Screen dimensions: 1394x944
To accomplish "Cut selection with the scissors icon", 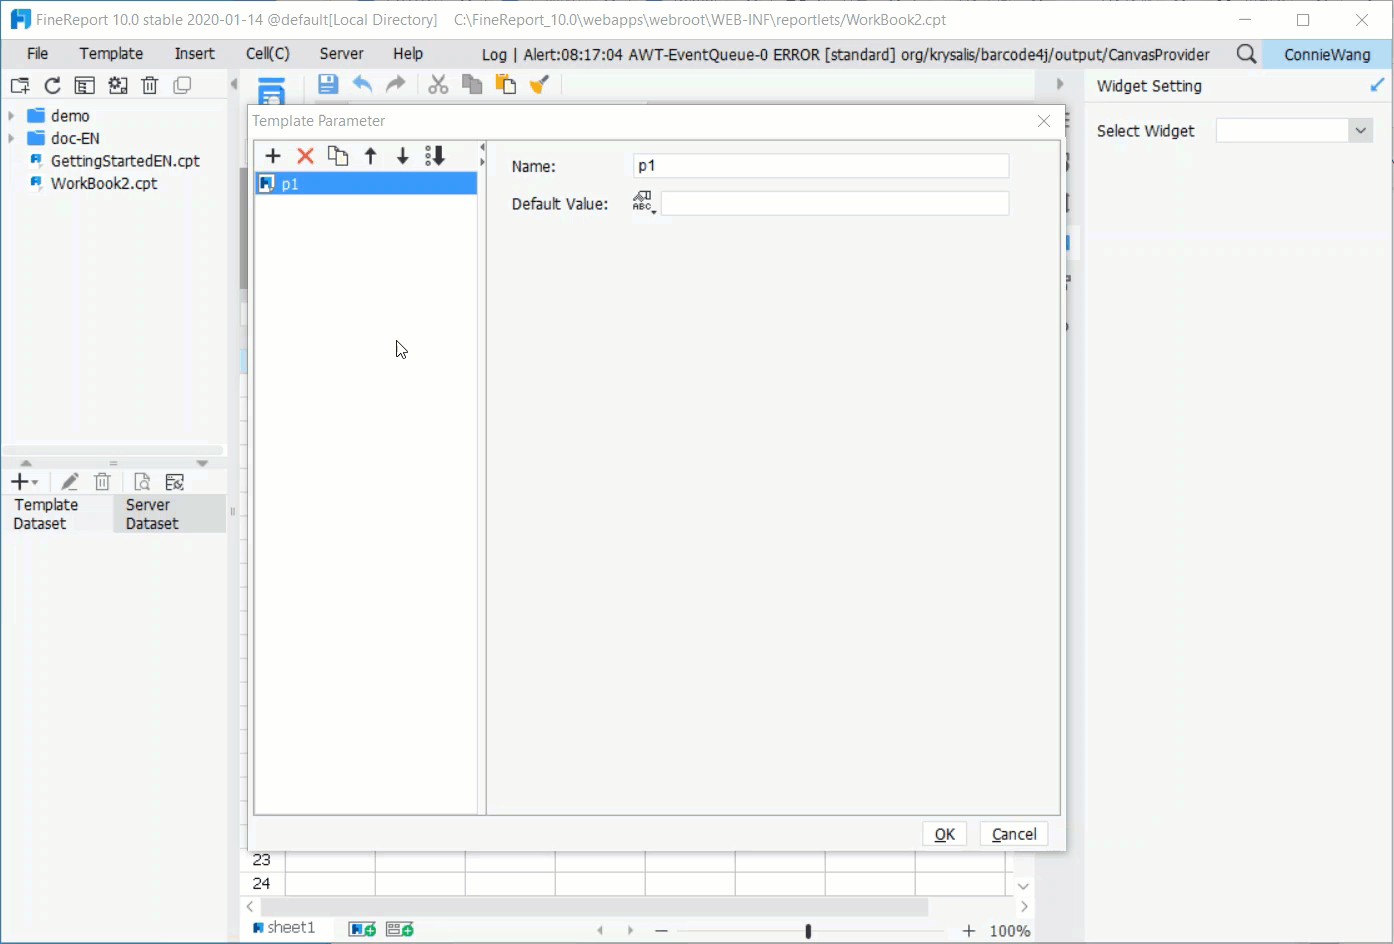I will coord(438,85).
